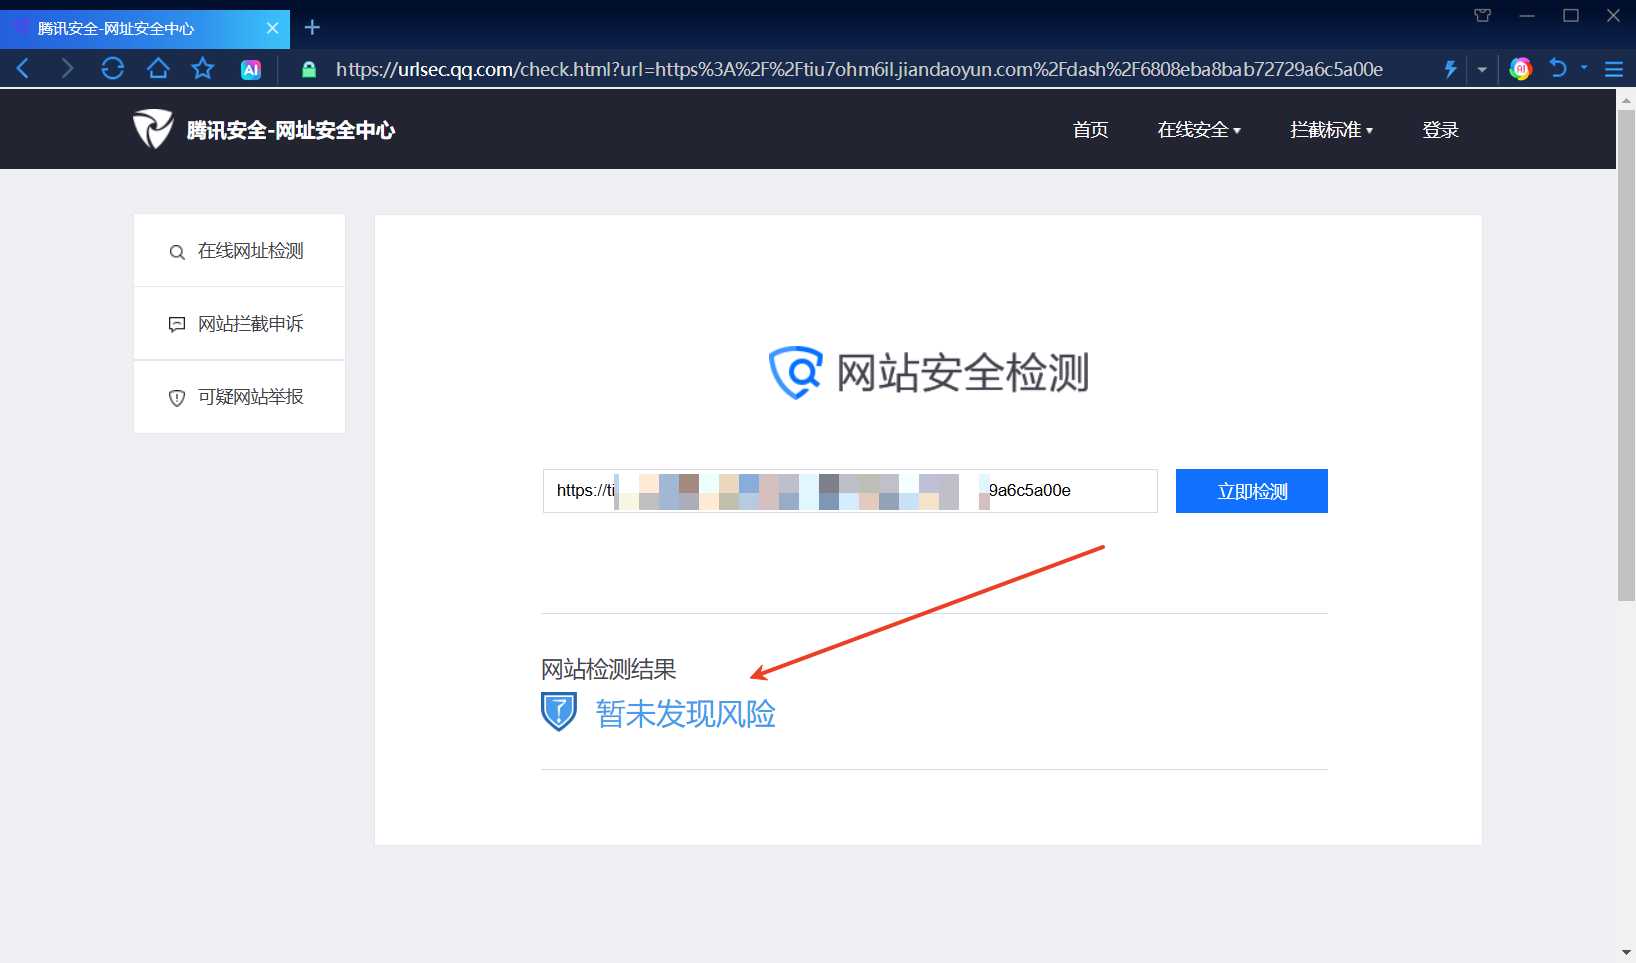Viewport: 1636px width, 963px height.
Task: Close the browser window
Action: click(x=1613, y=15)
